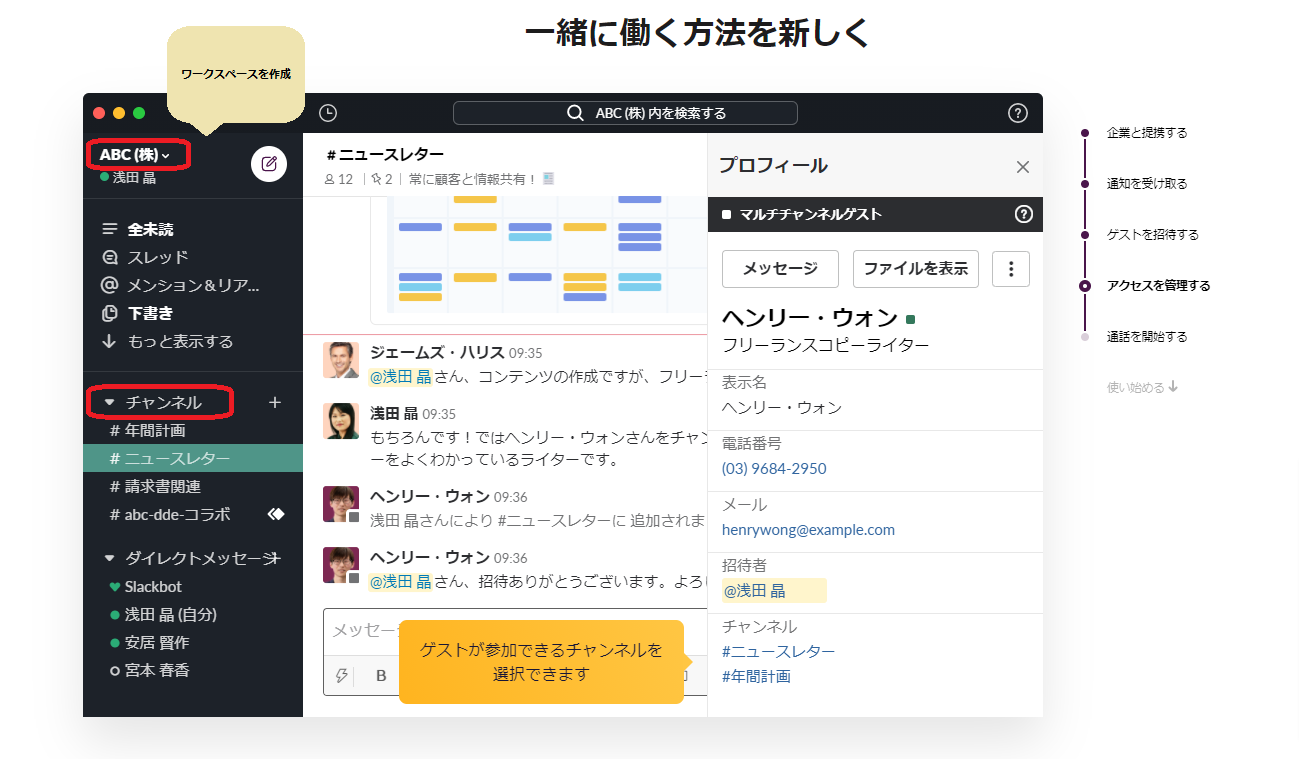This screenshot has height=759, width=1299.
Task: Click the #ニュースレター channel header title
Action: [x=385, y=154]
